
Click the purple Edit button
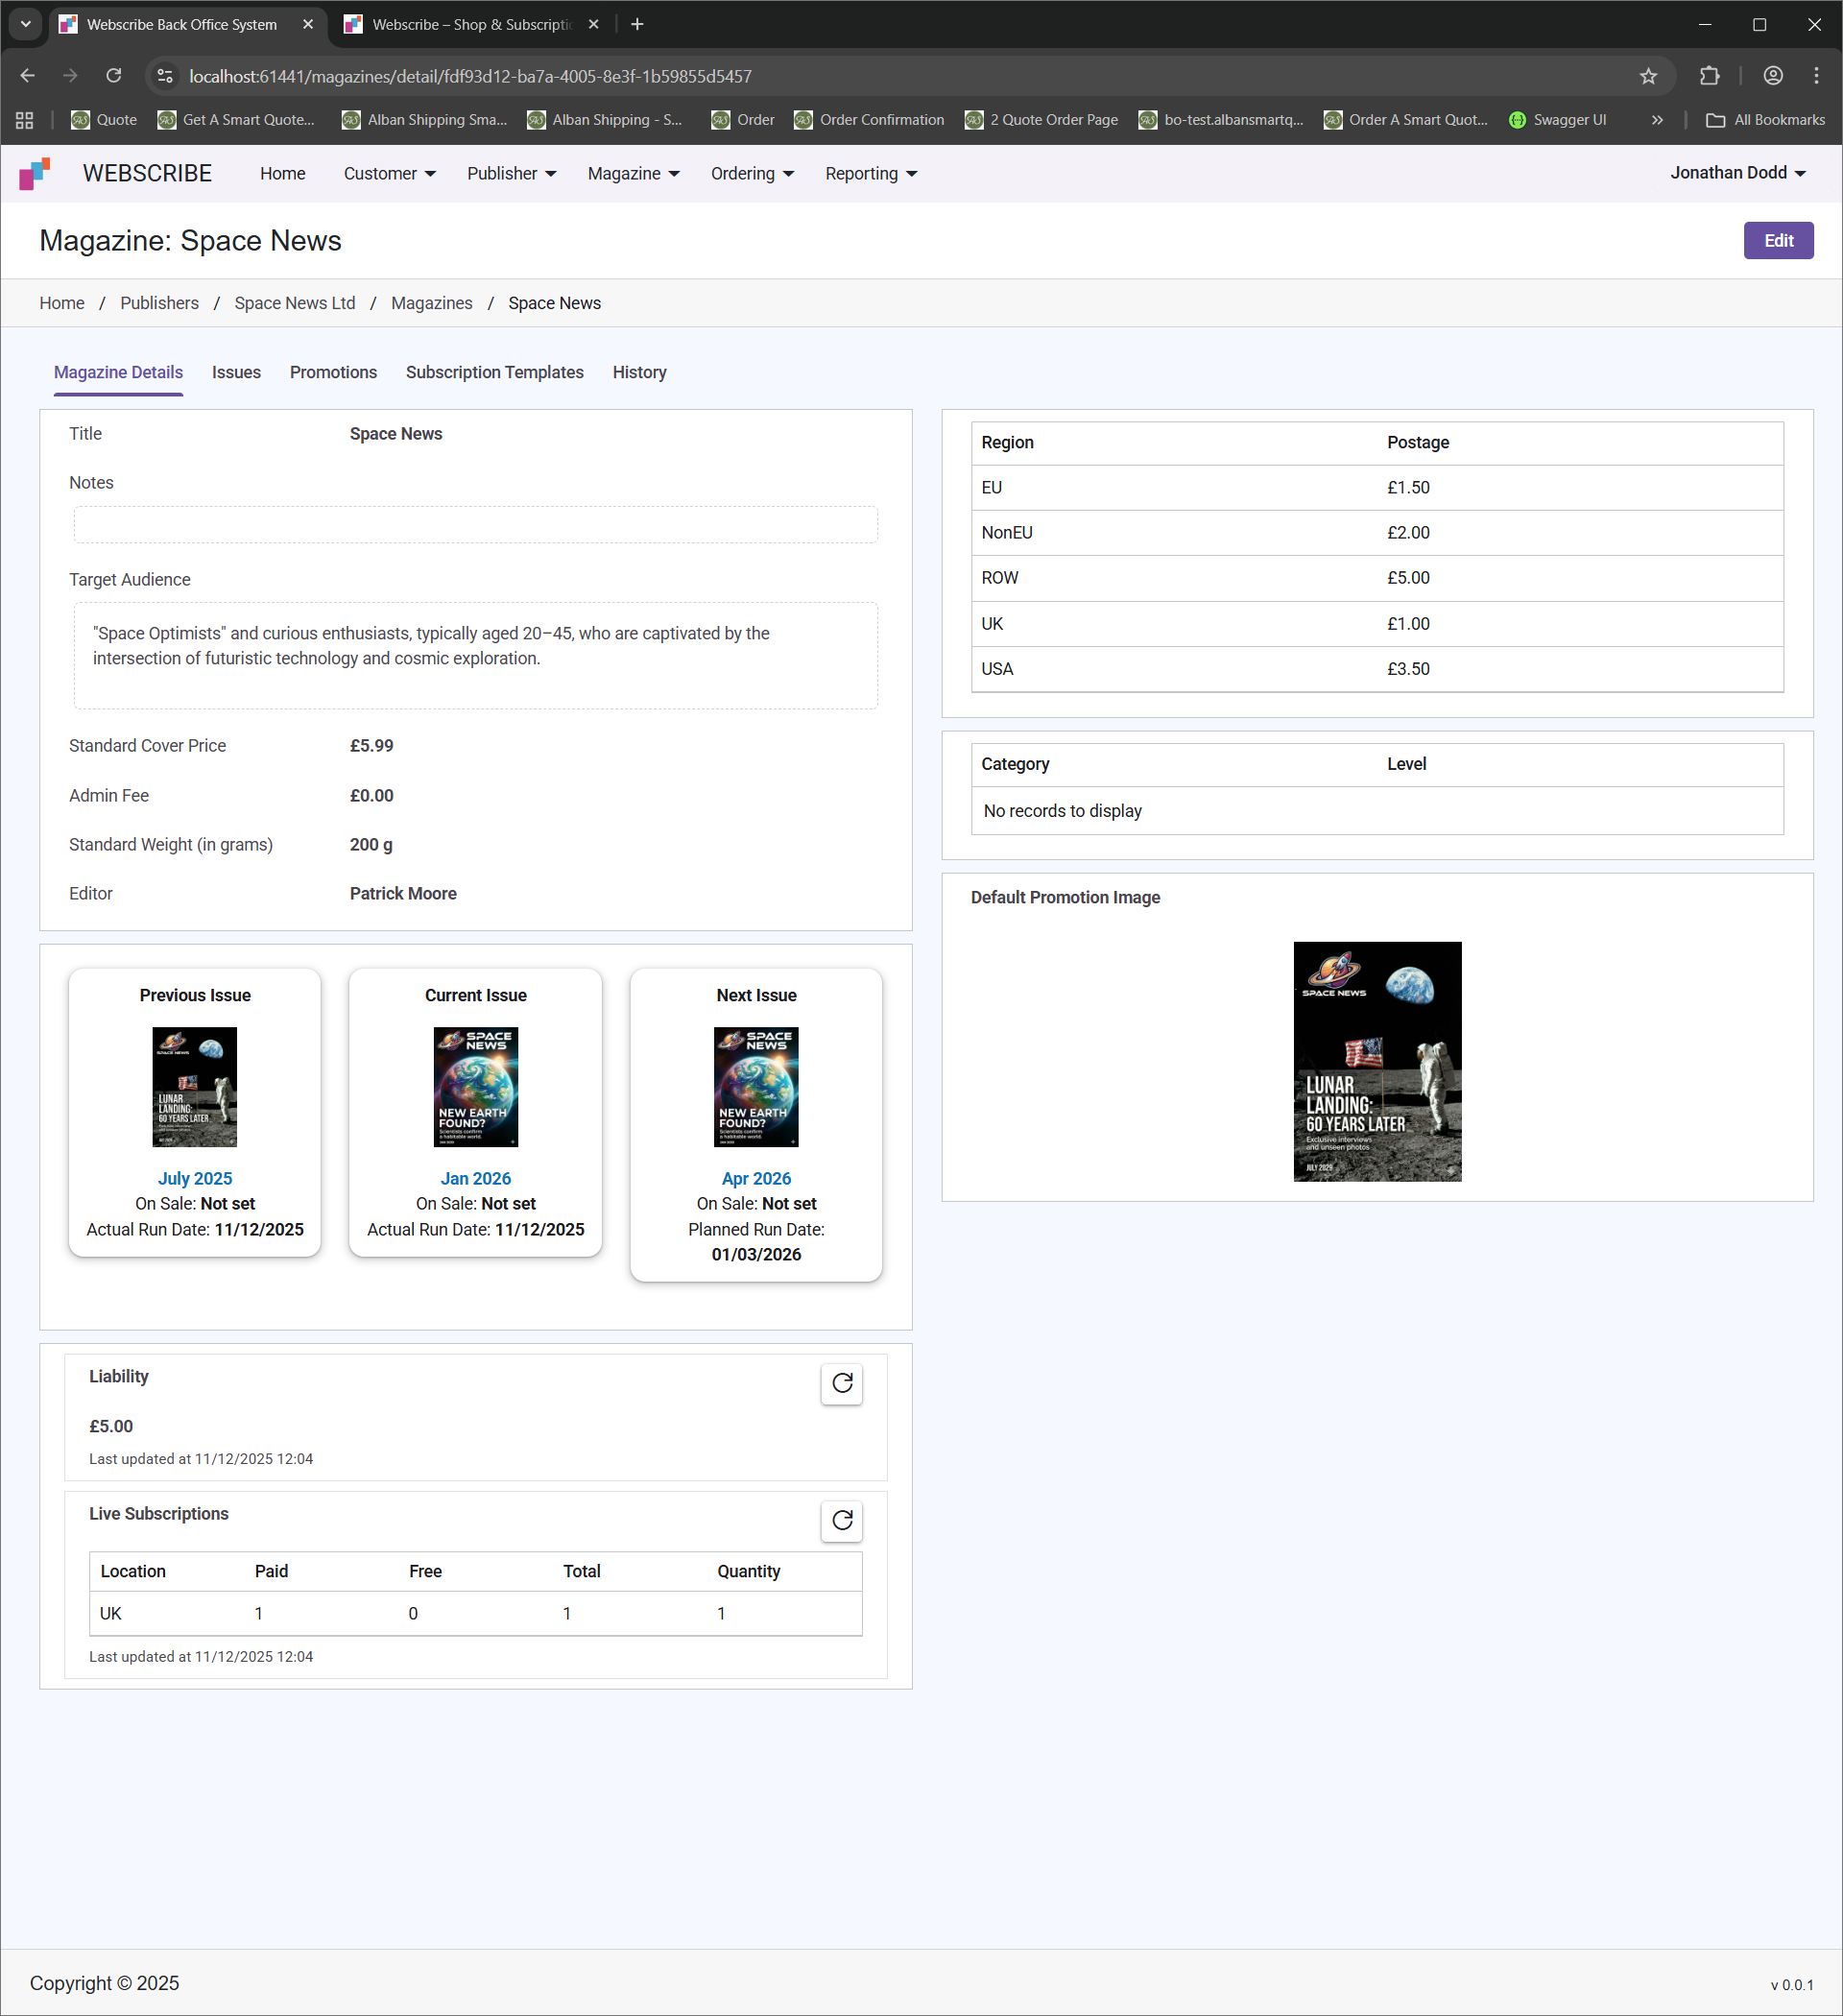(x=1777, y=241)
